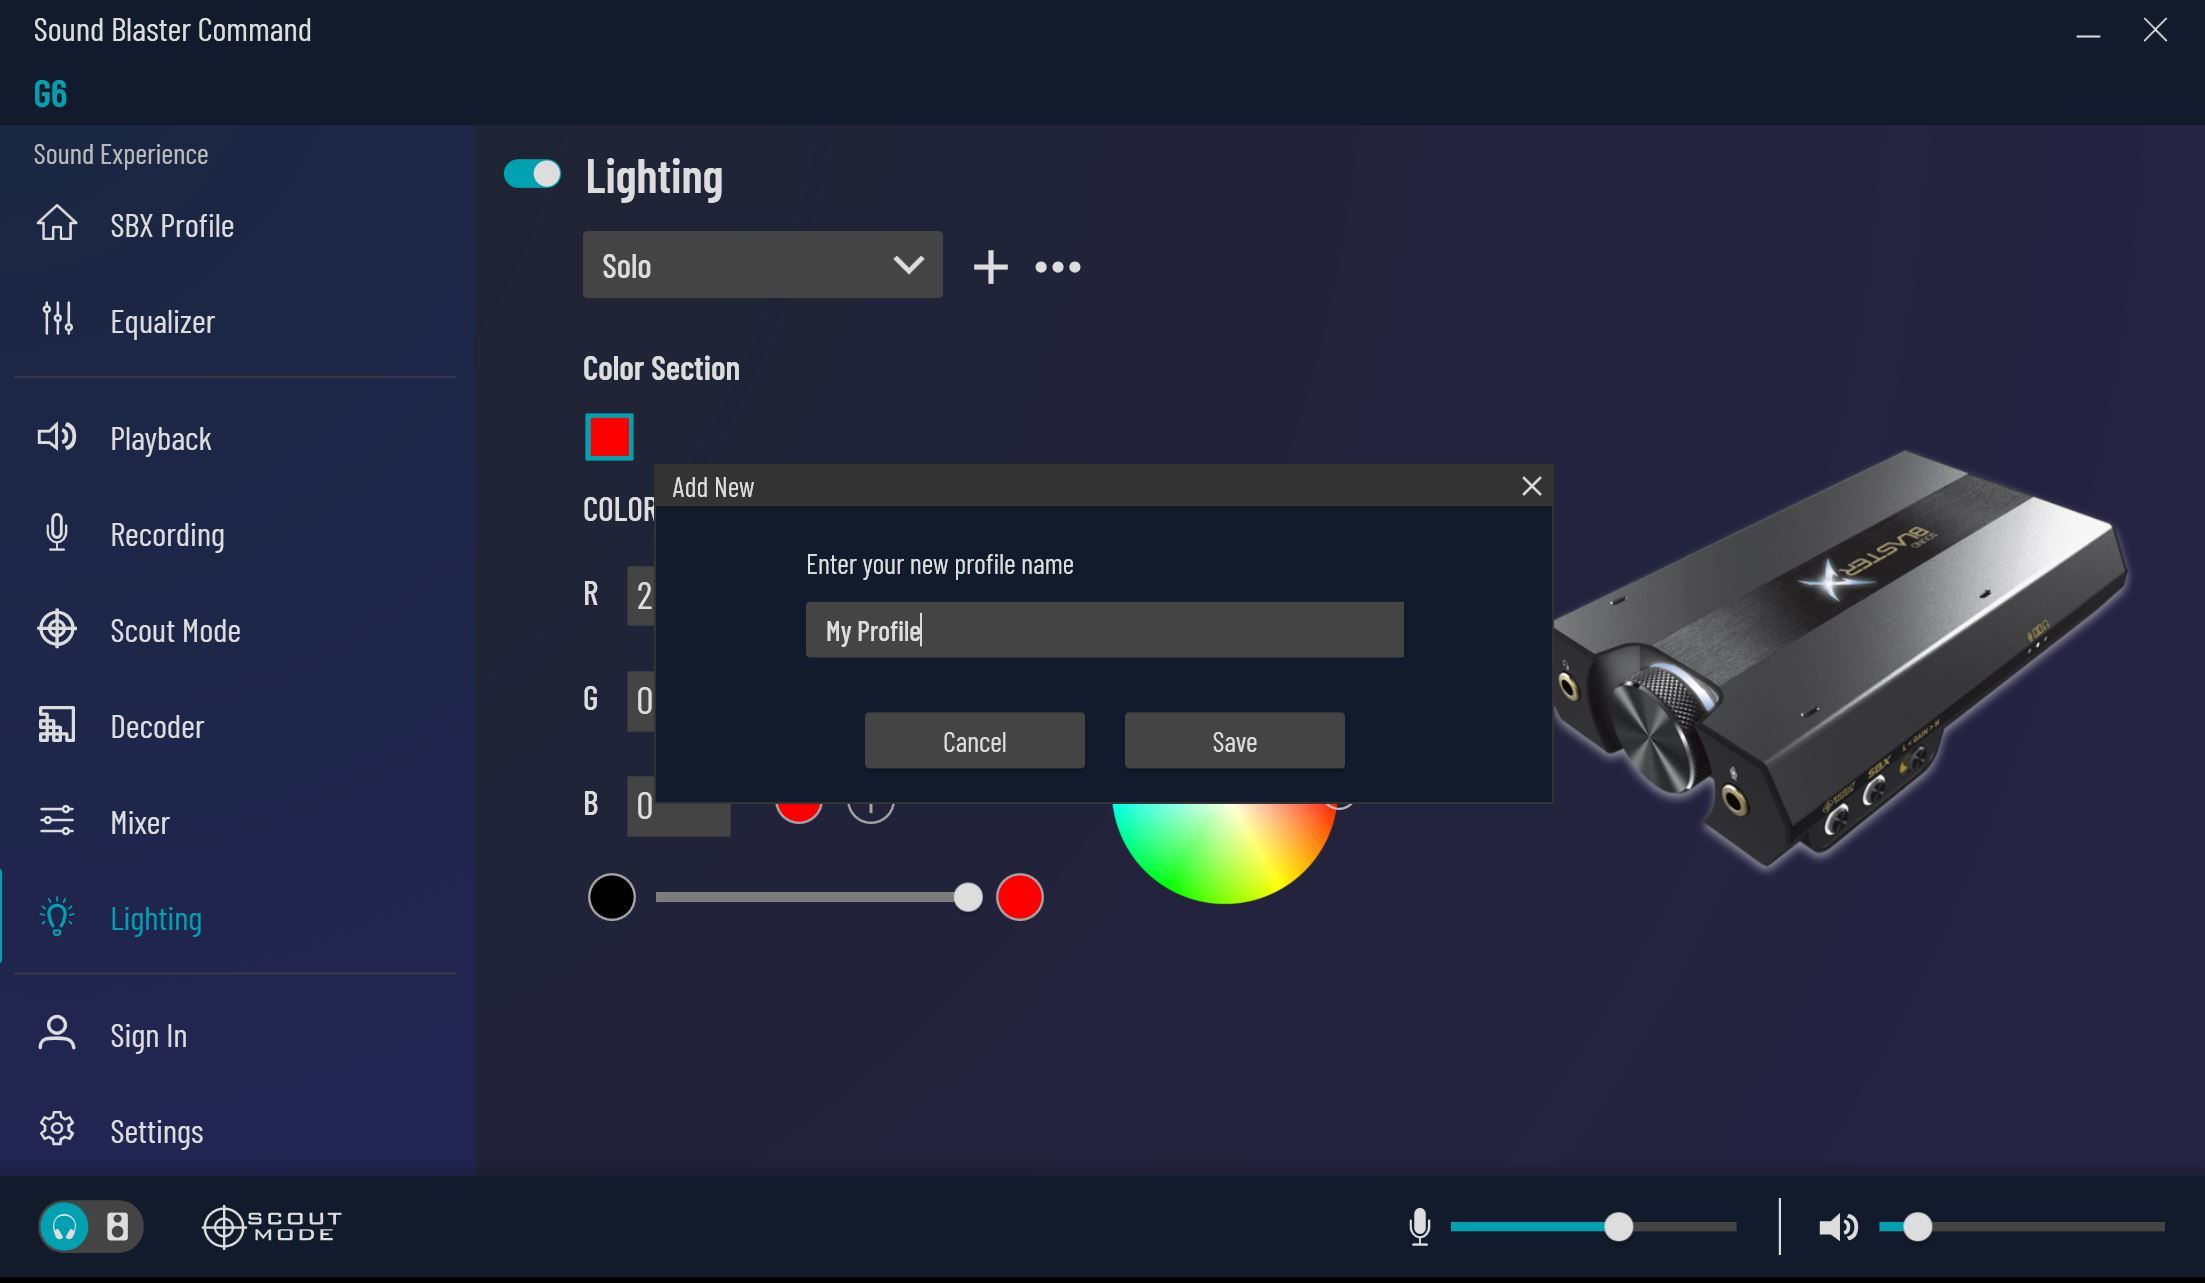Click the bottom bar microphone icon

coord(1419,1226)
